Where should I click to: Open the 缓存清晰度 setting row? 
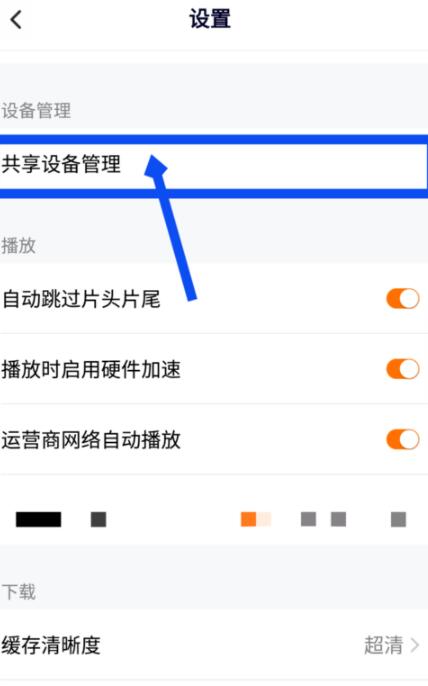214,645
